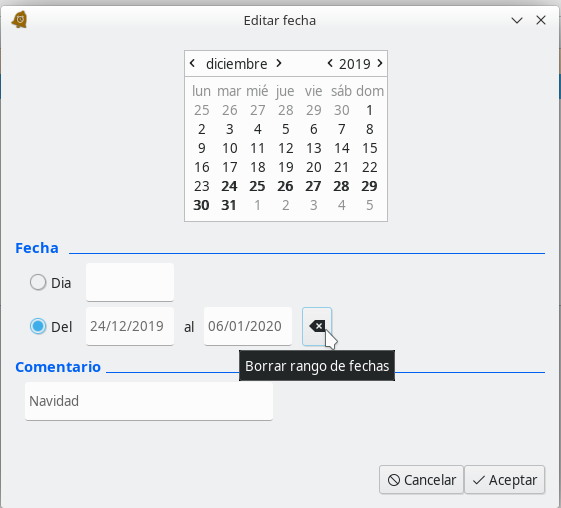Select grayed November 26 in first row
Screen dimensions: 561x508
(229, 110)
